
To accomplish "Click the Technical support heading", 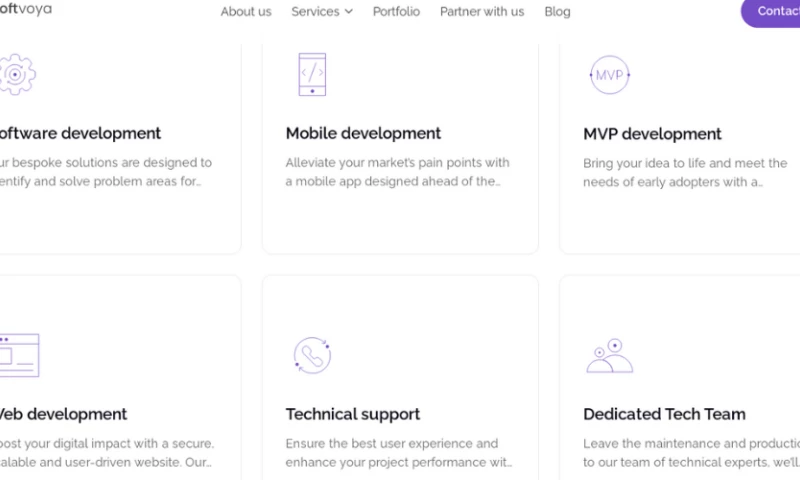I will [353, 414].
